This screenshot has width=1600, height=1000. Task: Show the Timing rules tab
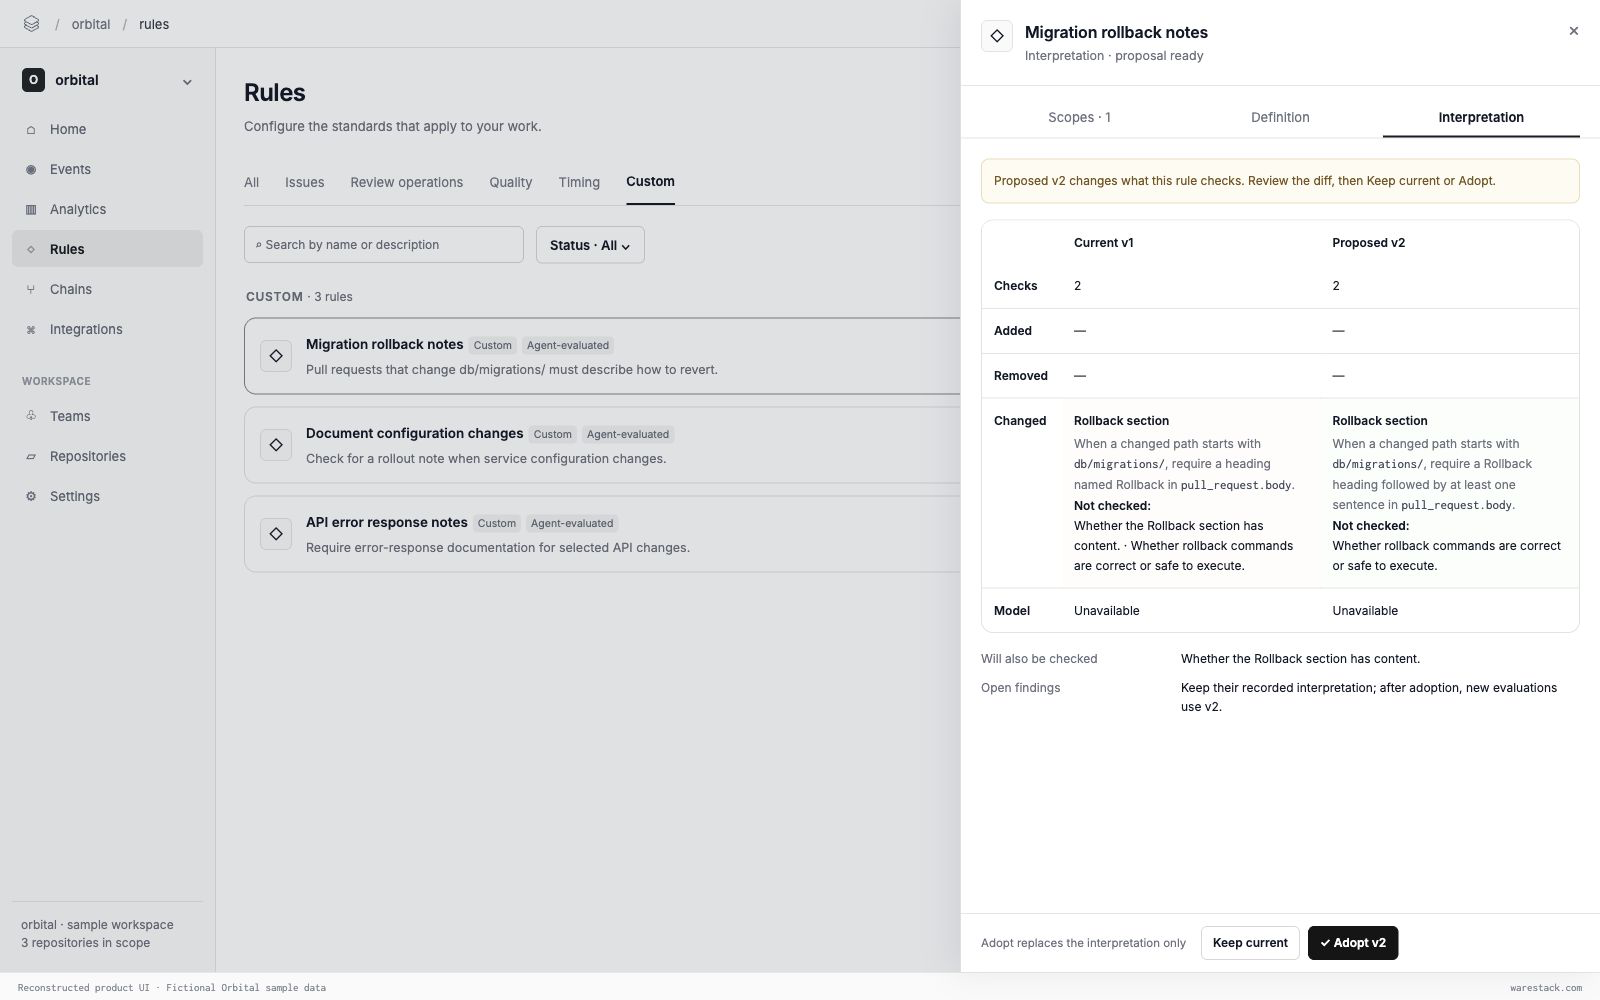[x=579, y=183]
